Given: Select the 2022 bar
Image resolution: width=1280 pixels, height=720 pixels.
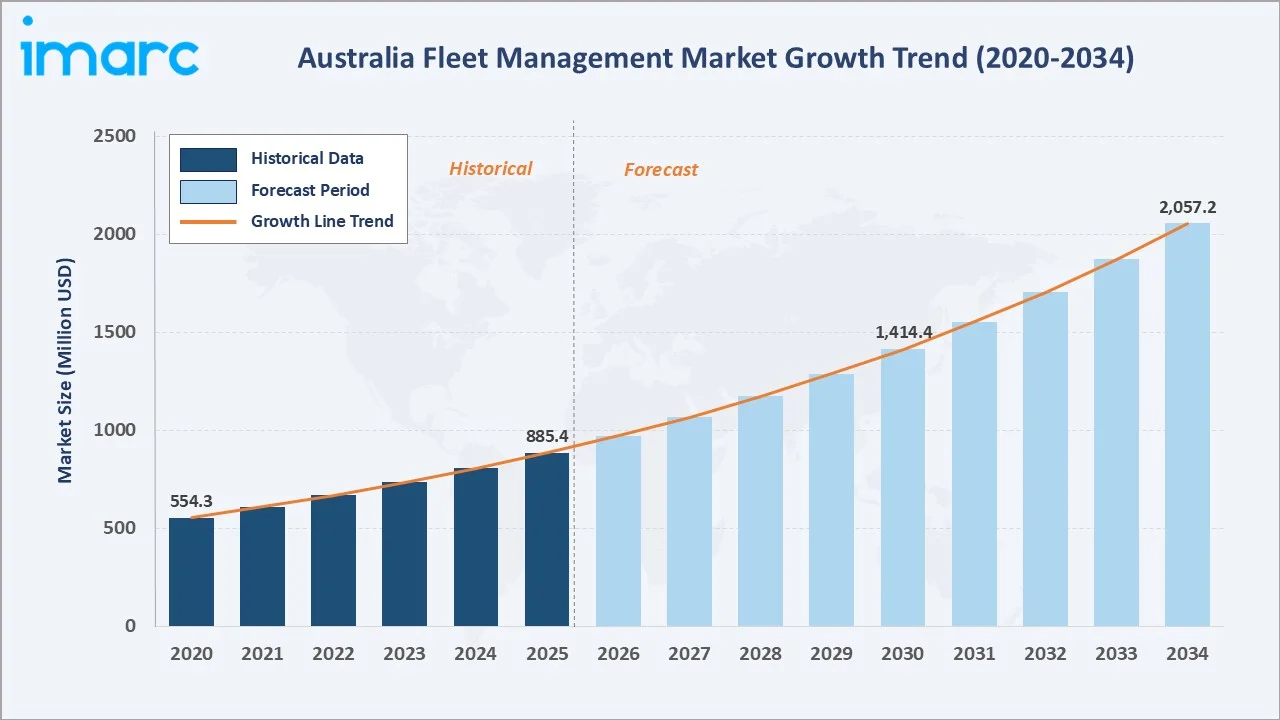Looking at the screenshot, I should point(333,561).
